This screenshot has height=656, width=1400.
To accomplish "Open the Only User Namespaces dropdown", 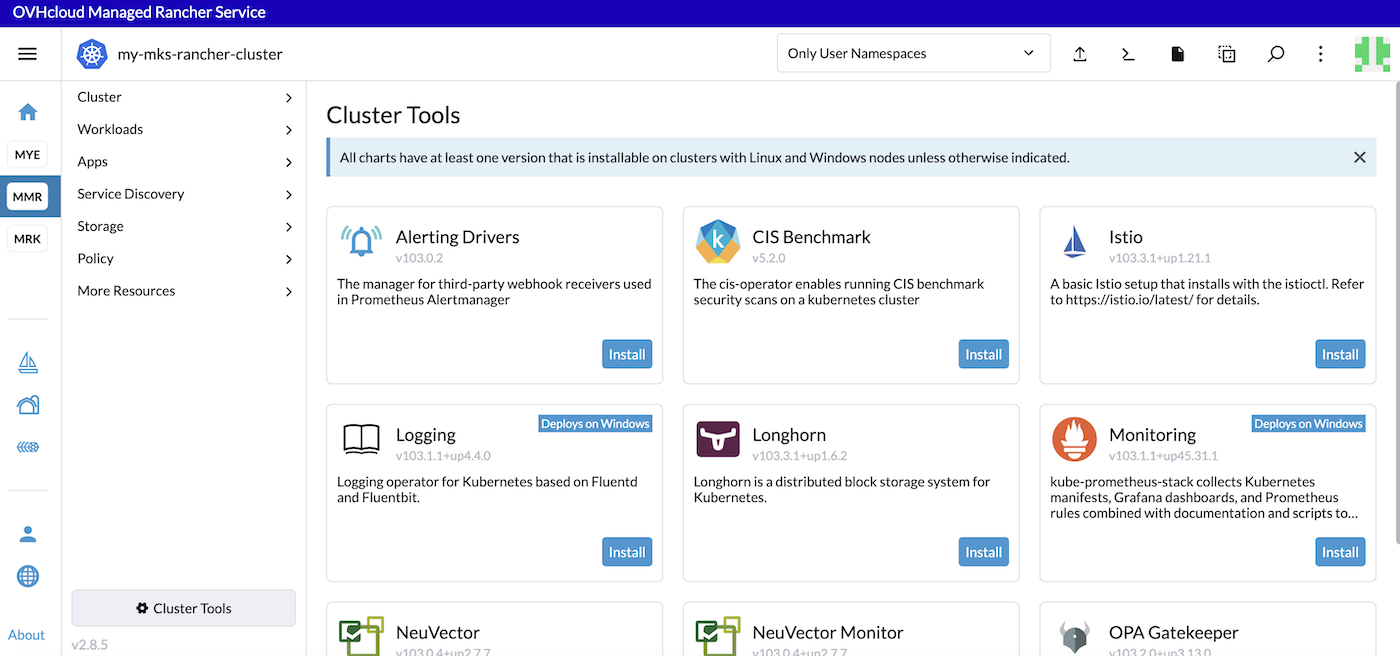I will point(912,53).
